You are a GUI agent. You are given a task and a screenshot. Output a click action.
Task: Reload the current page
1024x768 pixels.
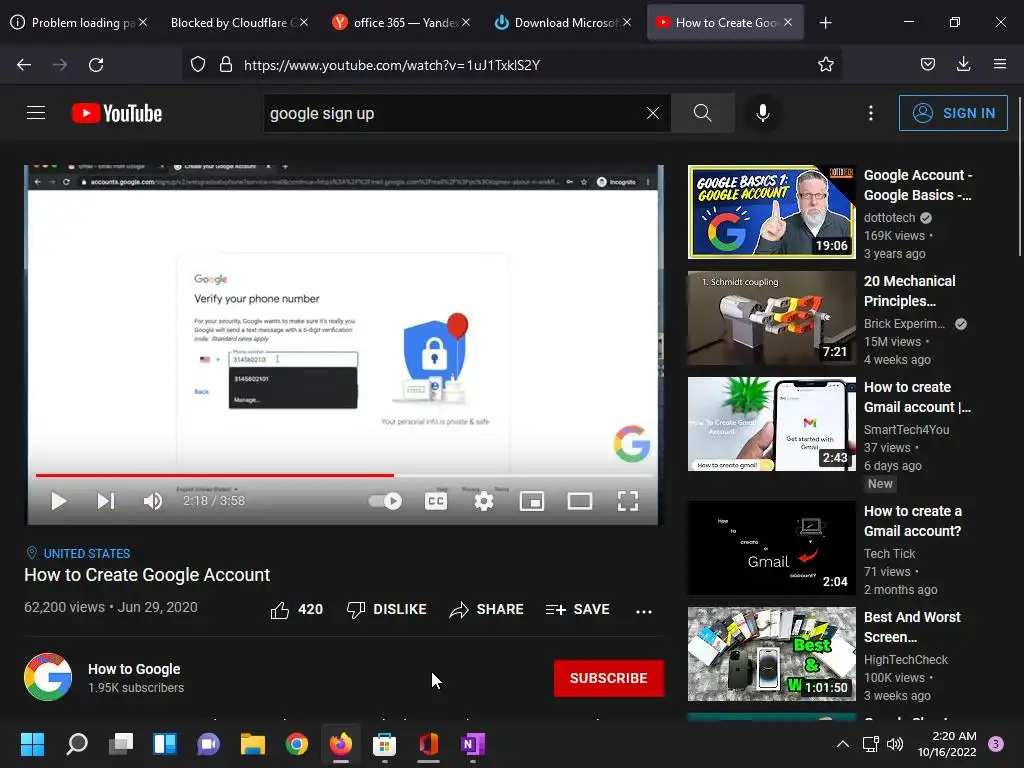tap(96, 65)
